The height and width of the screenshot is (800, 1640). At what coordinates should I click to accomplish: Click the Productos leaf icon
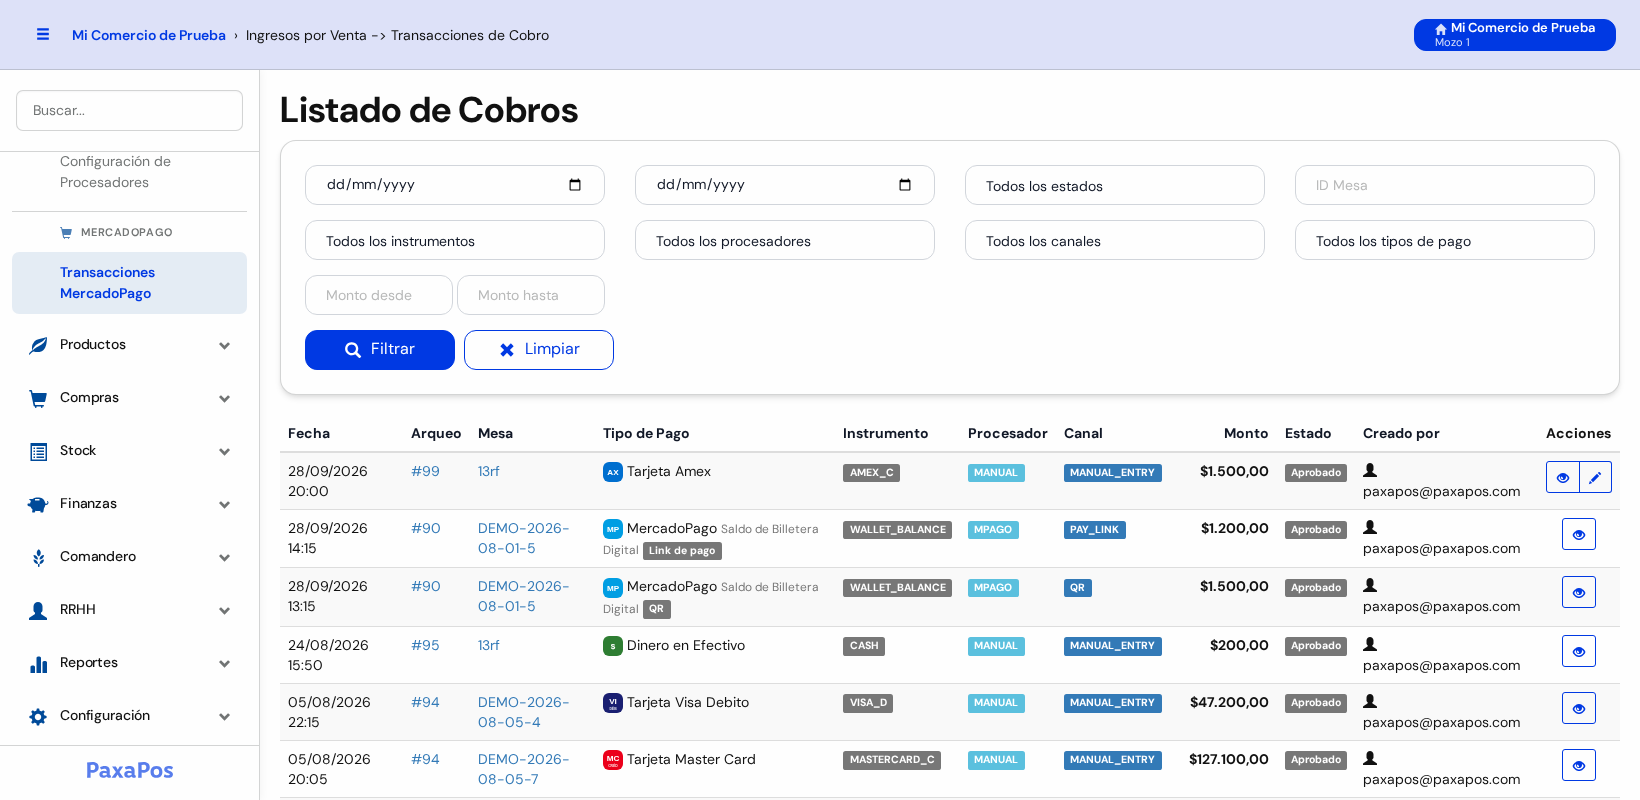(38, 345)
